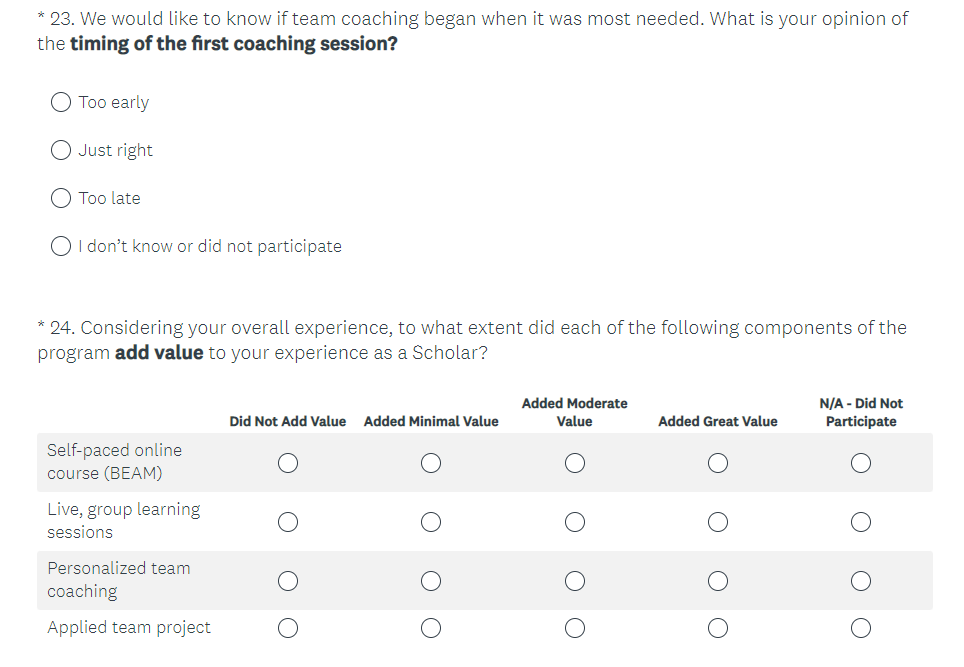Mark Self-paced online course N/A Did Not Participate
This screenshot has height=667, width=964.
[861, 463]
